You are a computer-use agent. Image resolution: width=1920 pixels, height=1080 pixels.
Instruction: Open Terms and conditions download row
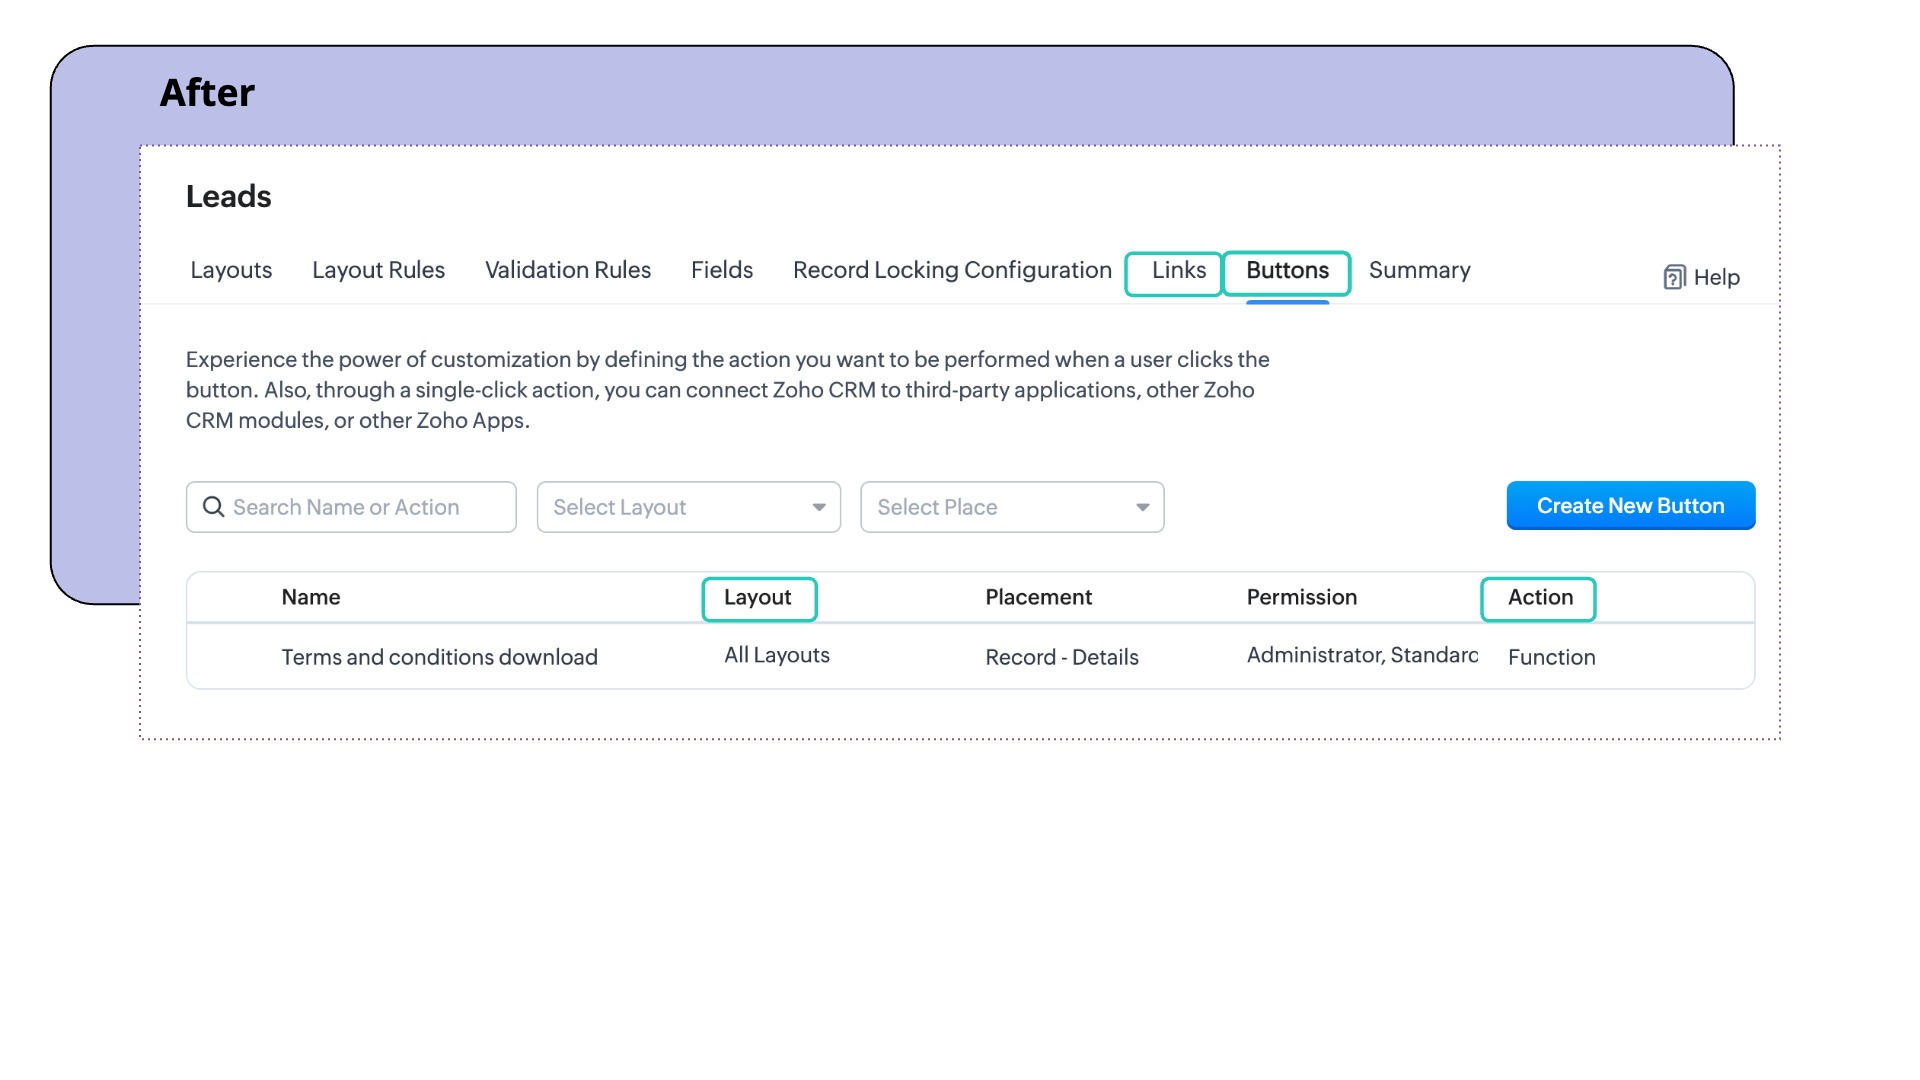(x=439, y=657)
